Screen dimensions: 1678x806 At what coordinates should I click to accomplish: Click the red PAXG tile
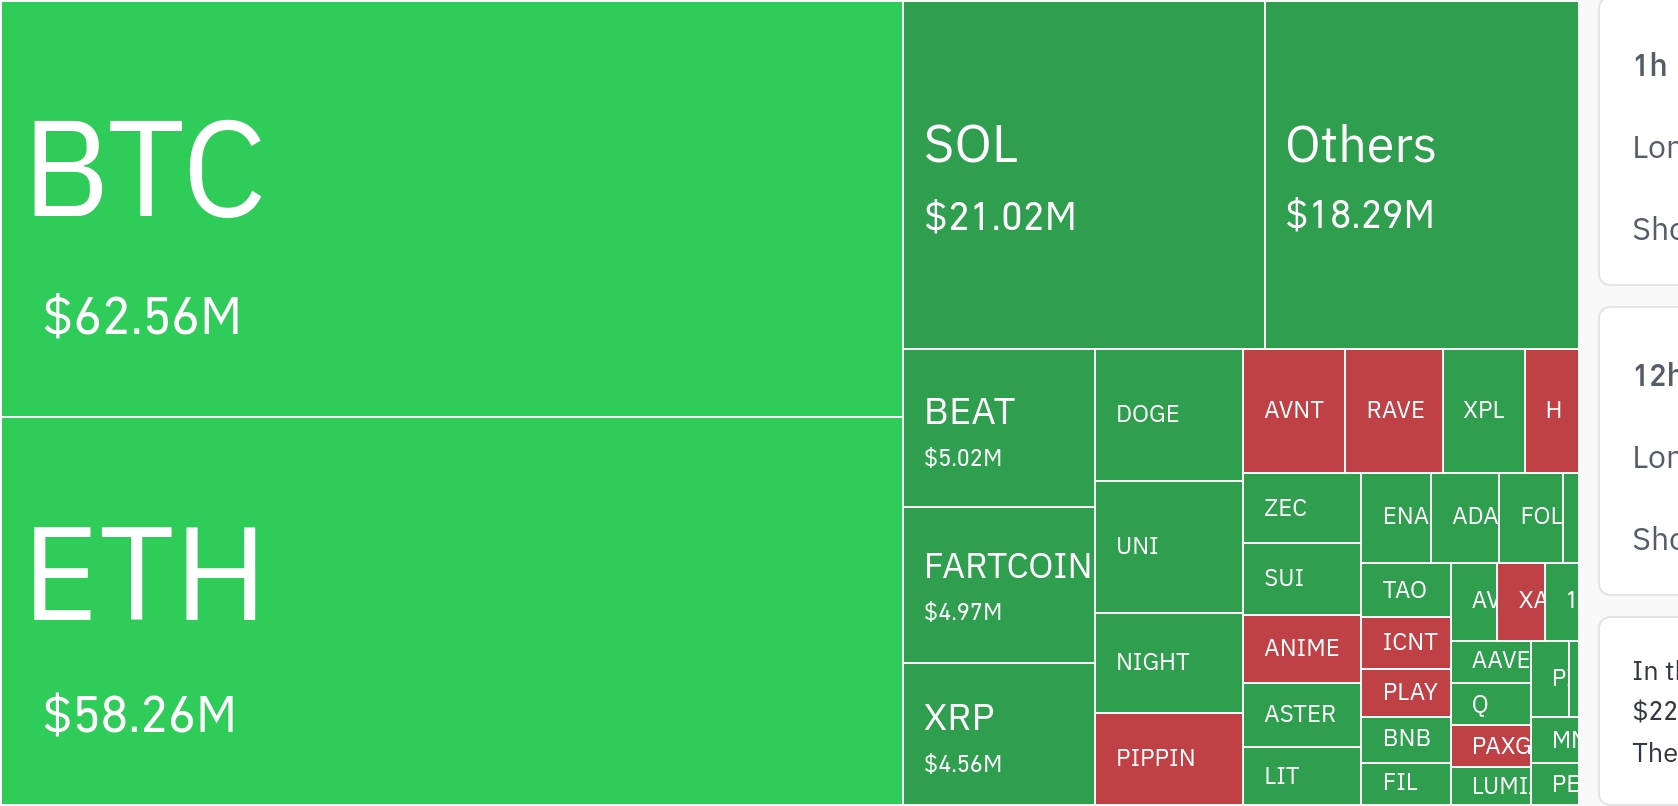[x=1491, y=746]
